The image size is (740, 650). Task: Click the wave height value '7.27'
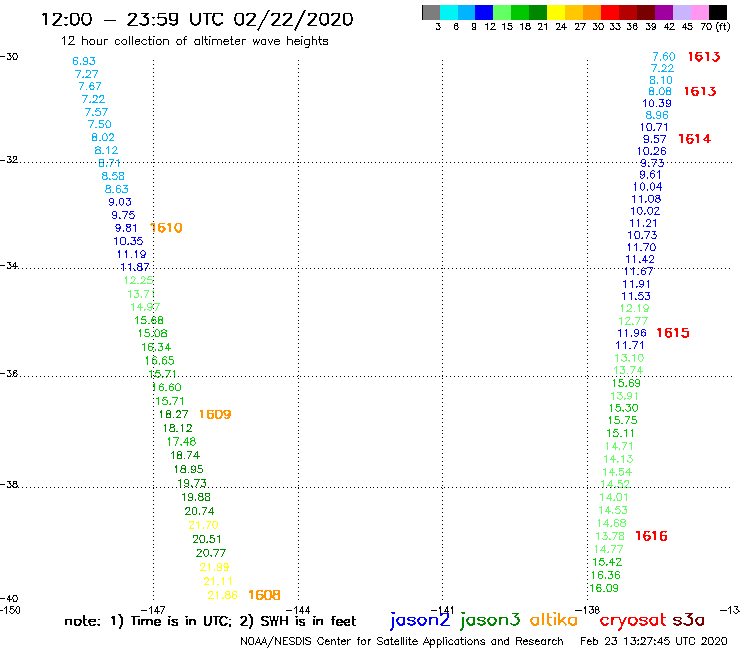click(87, 74)
